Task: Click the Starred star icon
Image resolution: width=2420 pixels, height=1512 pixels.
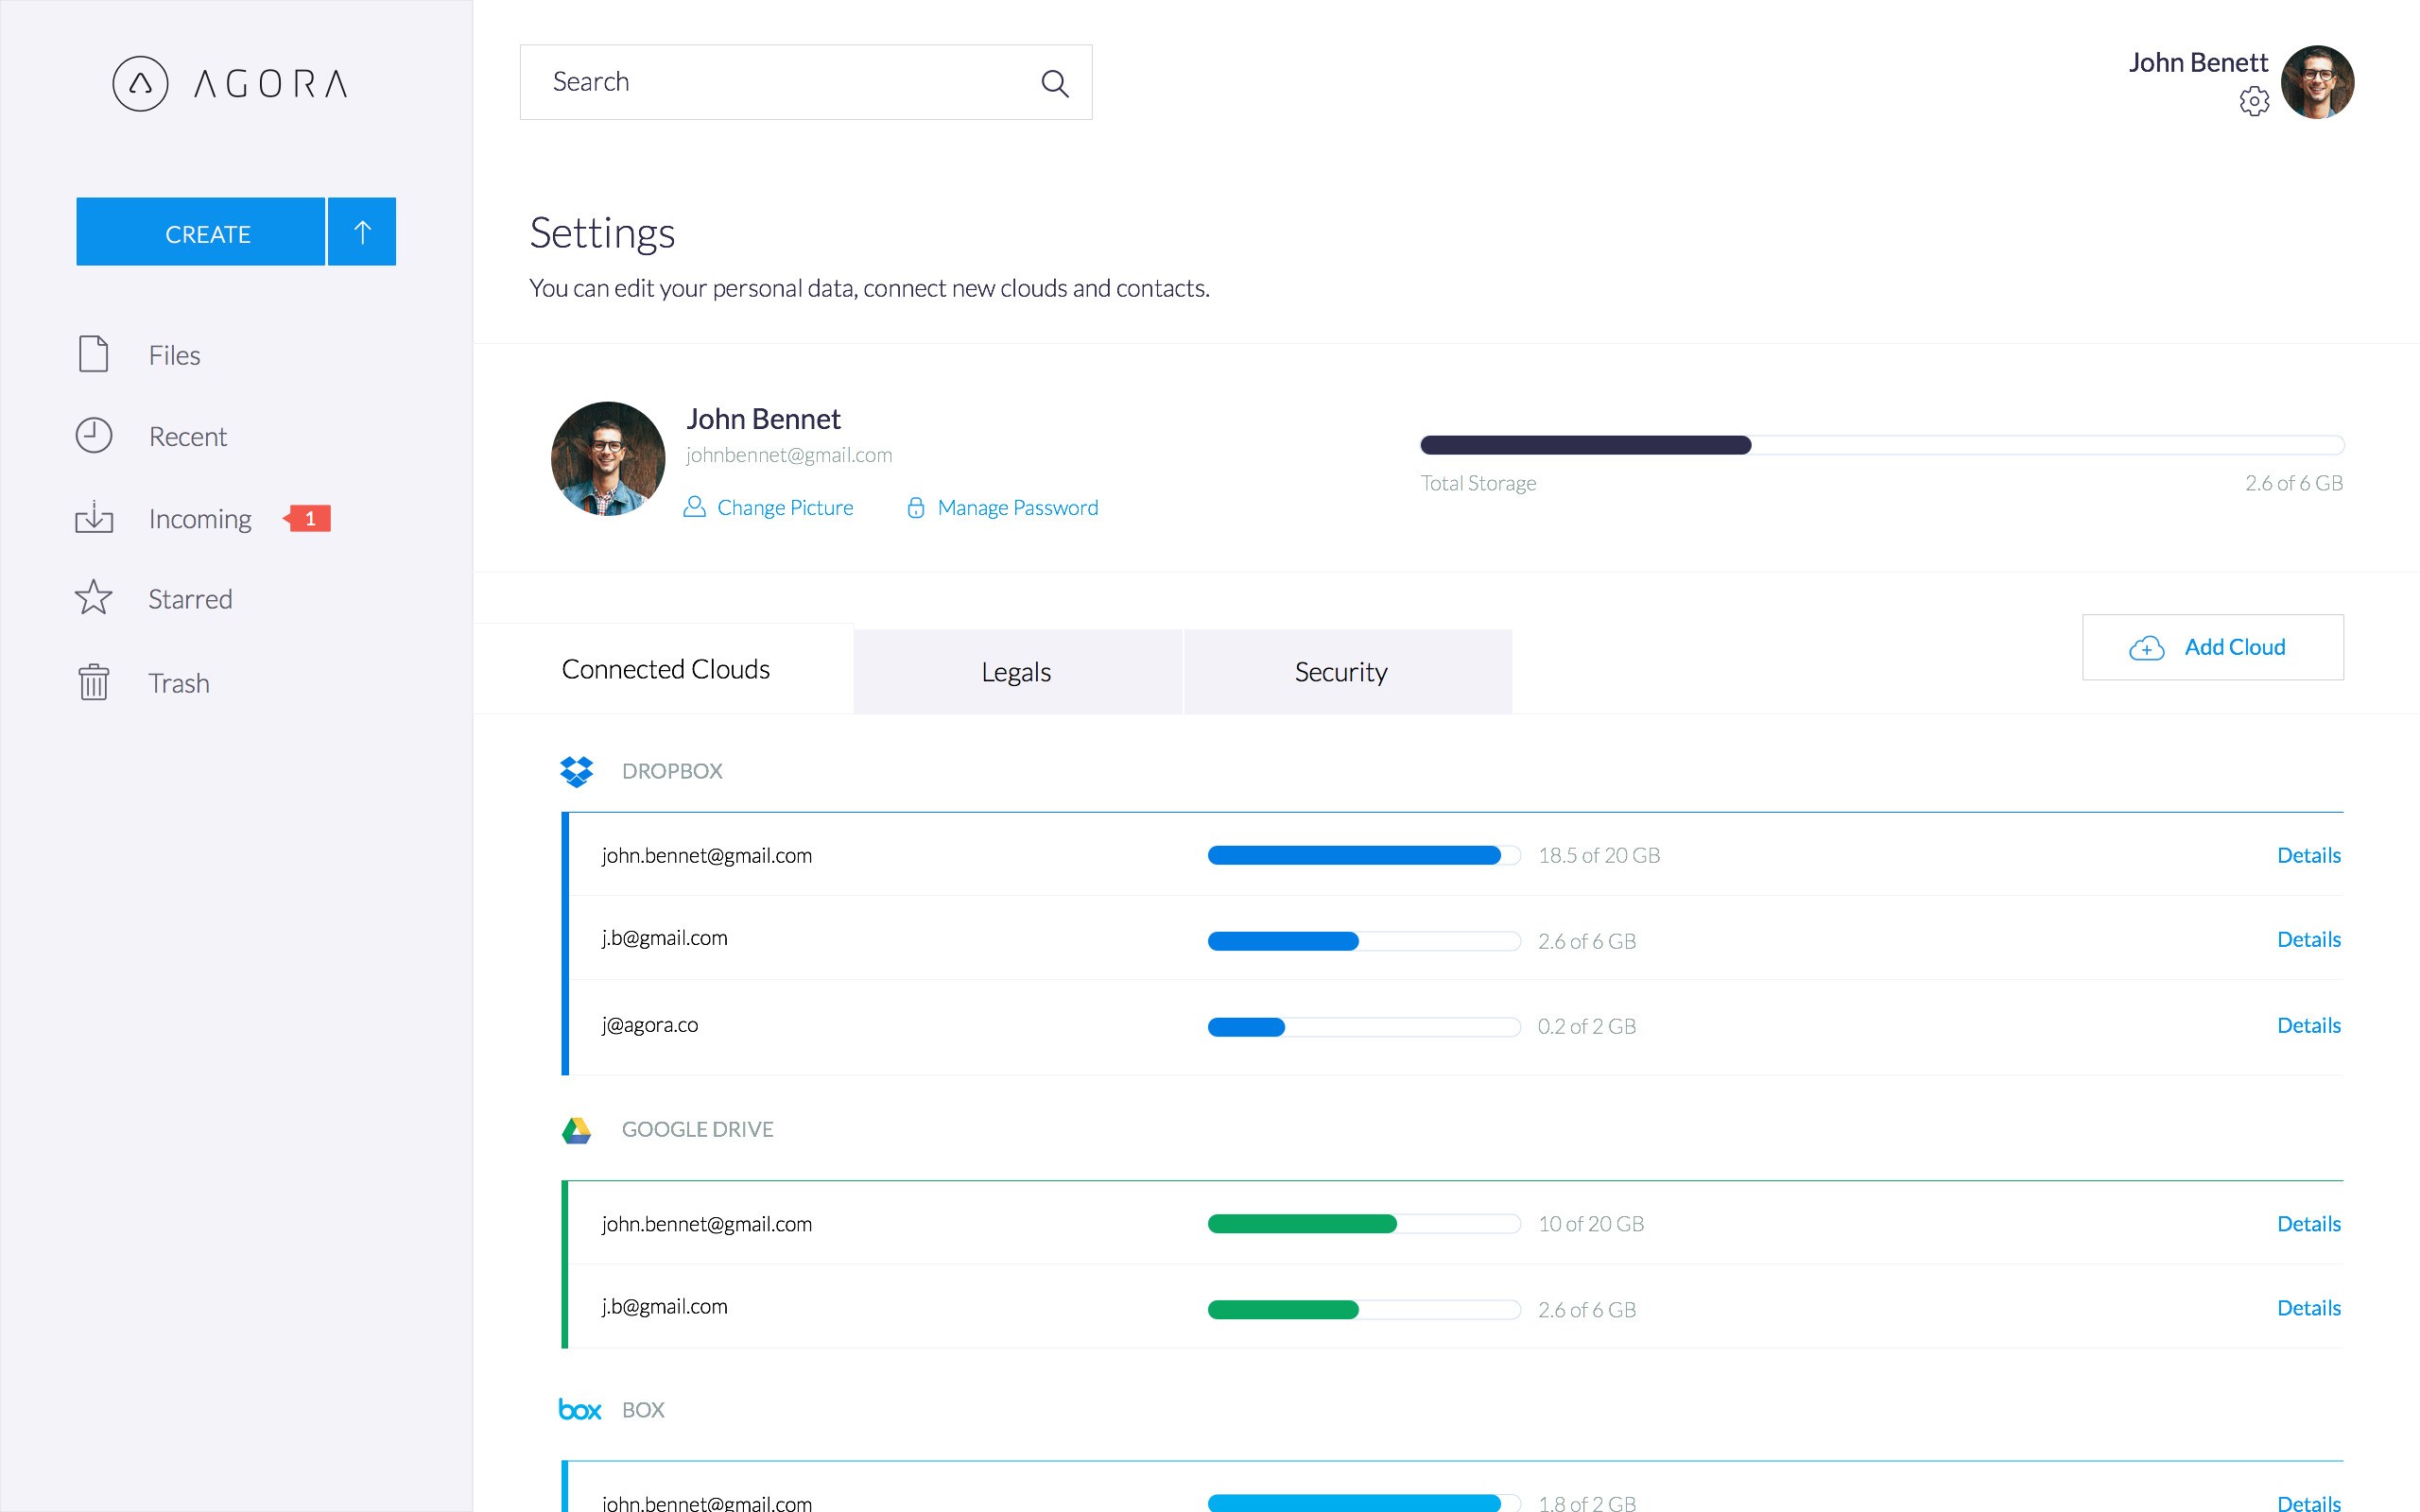Action: [x=94, y=598]
